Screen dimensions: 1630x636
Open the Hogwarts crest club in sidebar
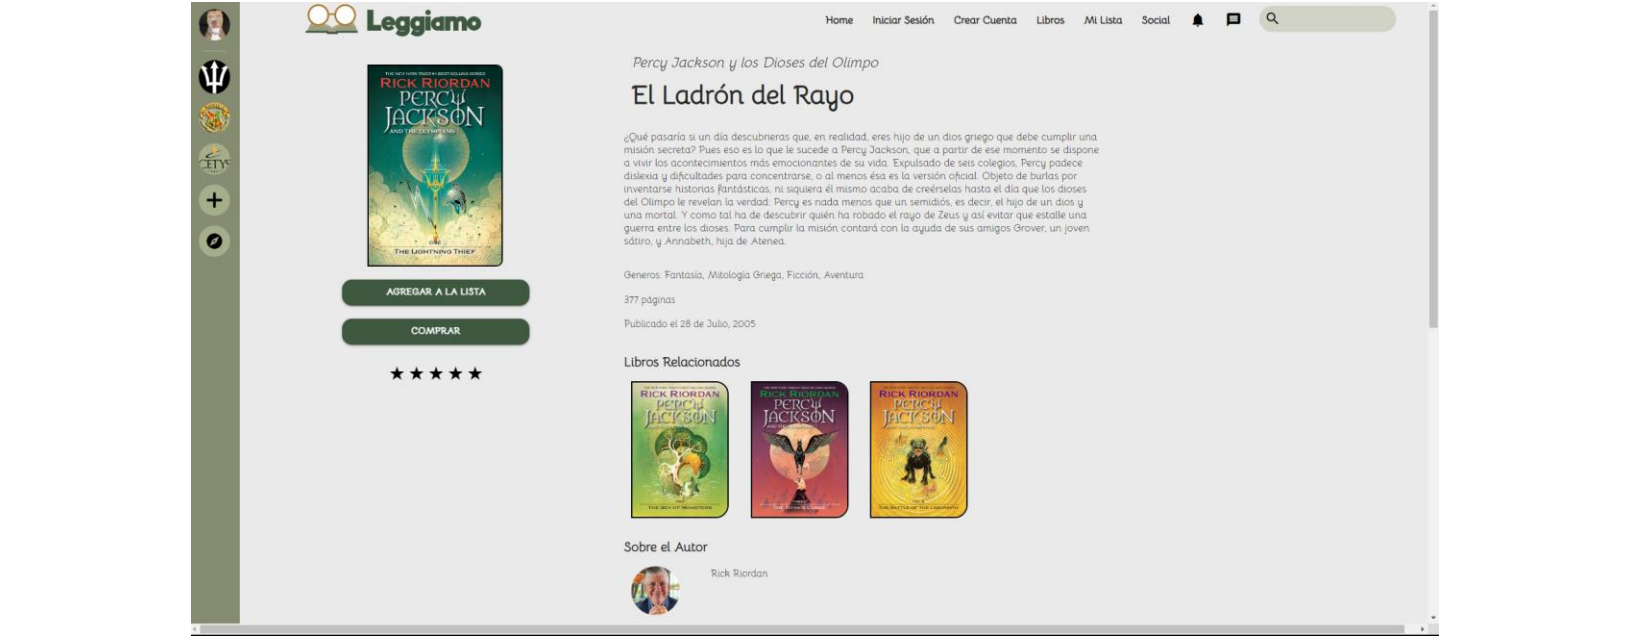click(x=214, y=118)
